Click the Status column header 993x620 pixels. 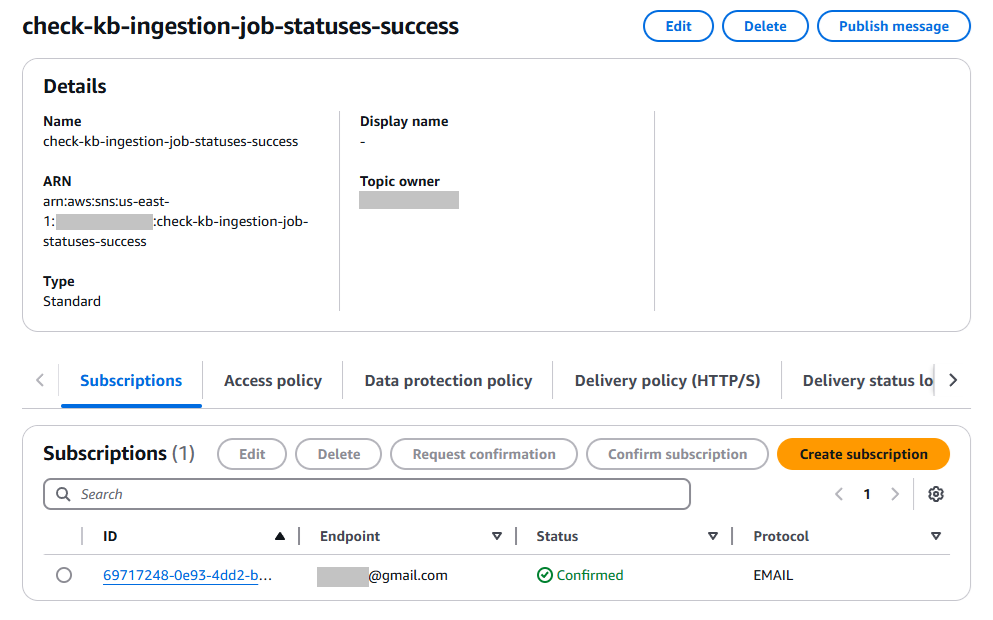[557, 536]
